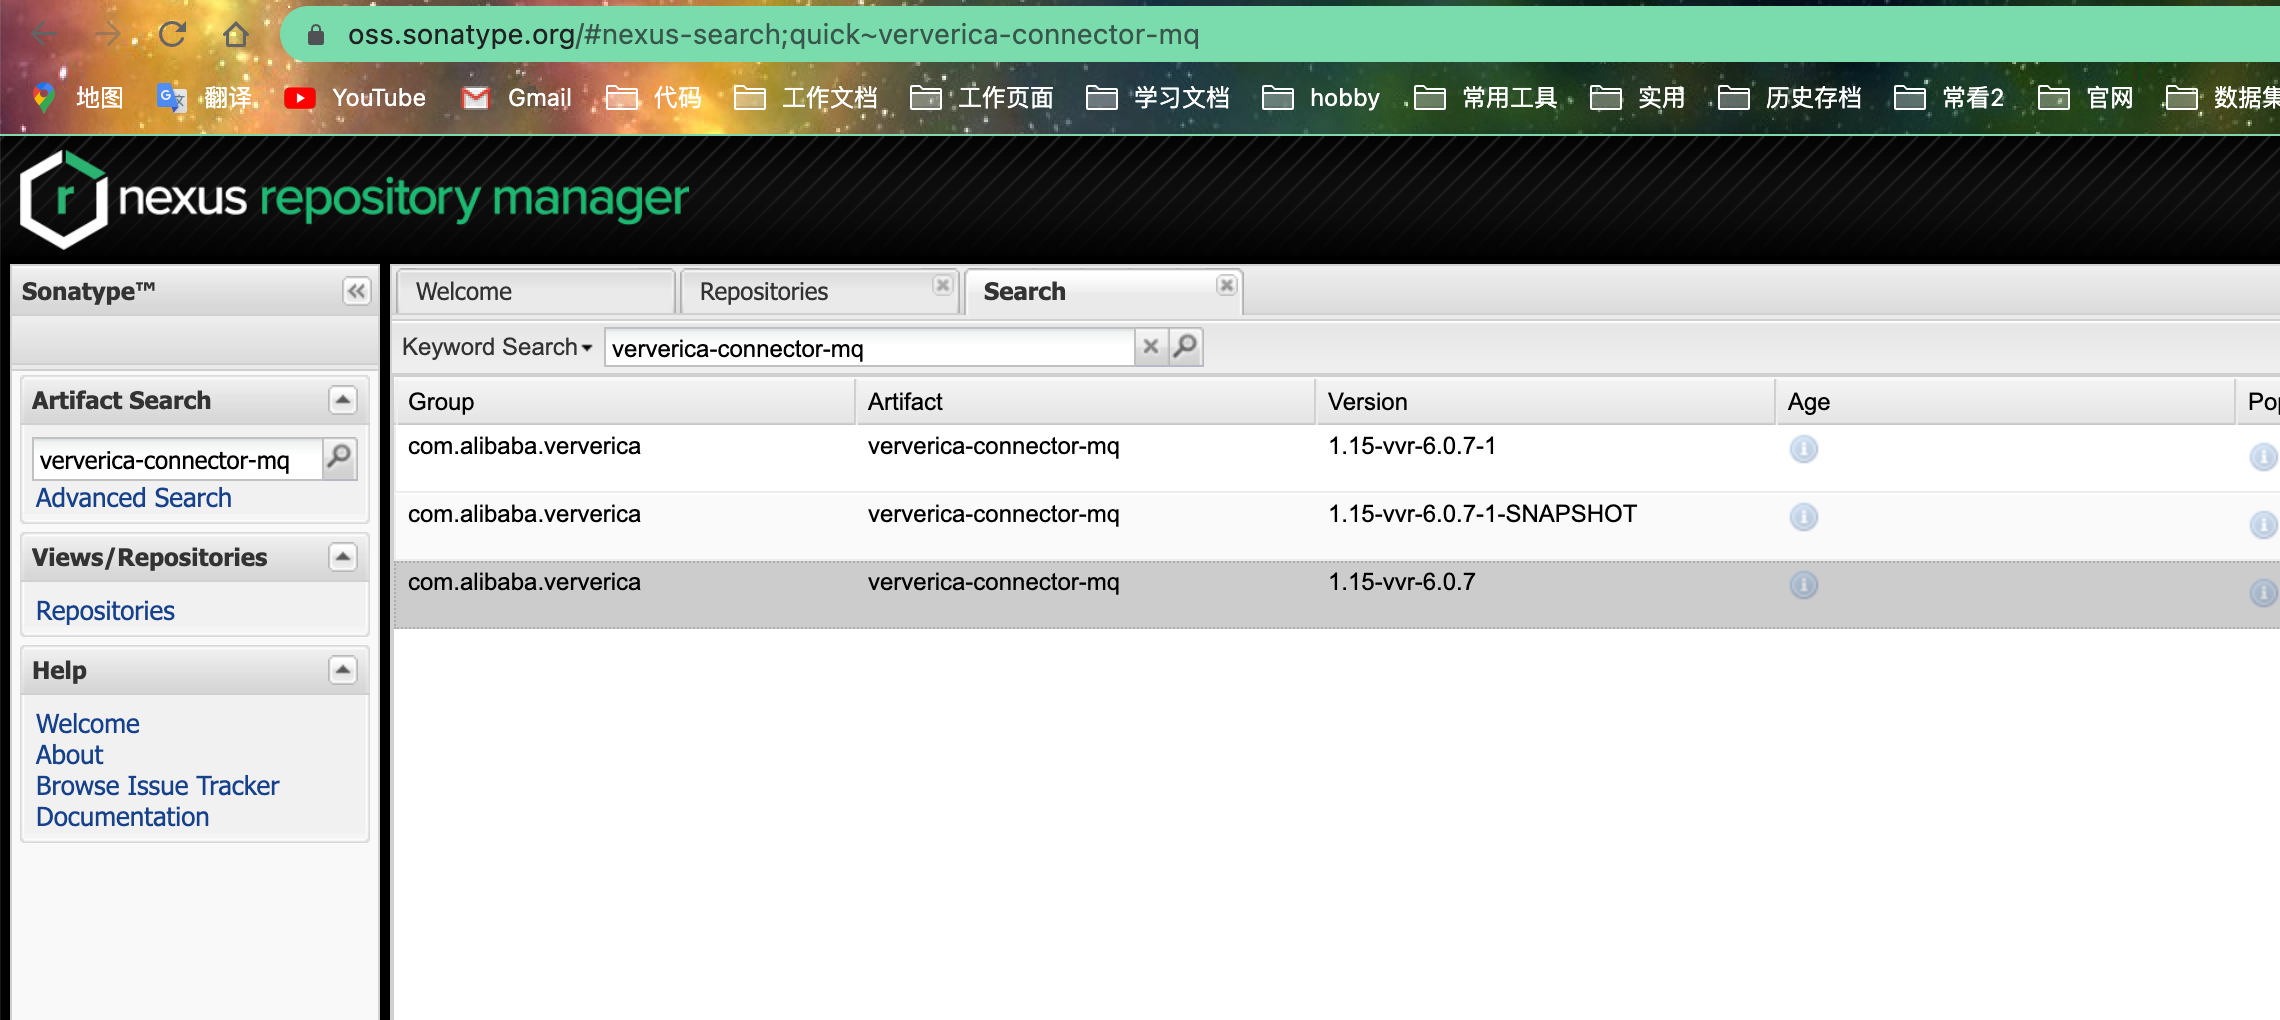This screenshot has height=1020, width=2280.
Task: Click the browser back arrow
Action: click(45, 35)
